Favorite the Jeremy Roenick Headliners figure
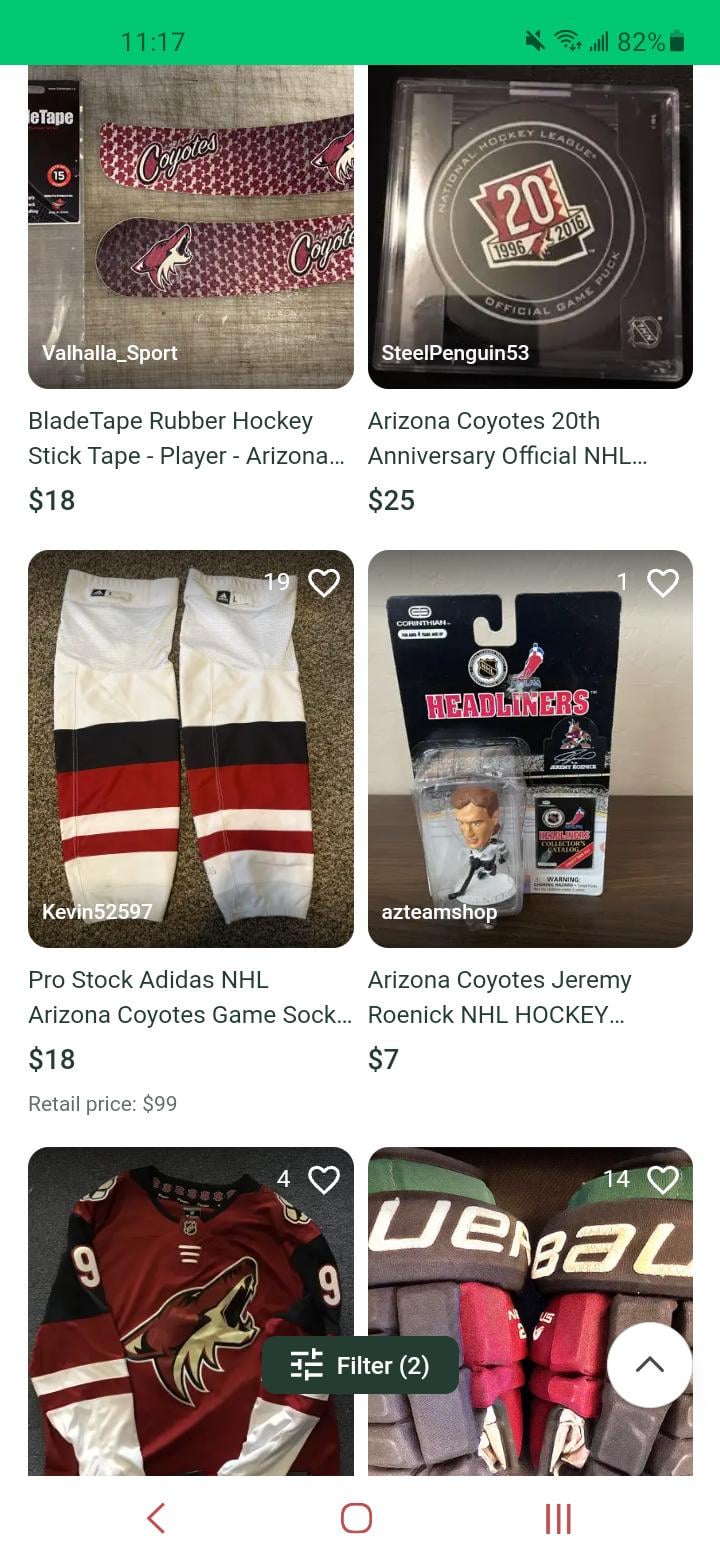The image size is (720, 1560). 663,583
